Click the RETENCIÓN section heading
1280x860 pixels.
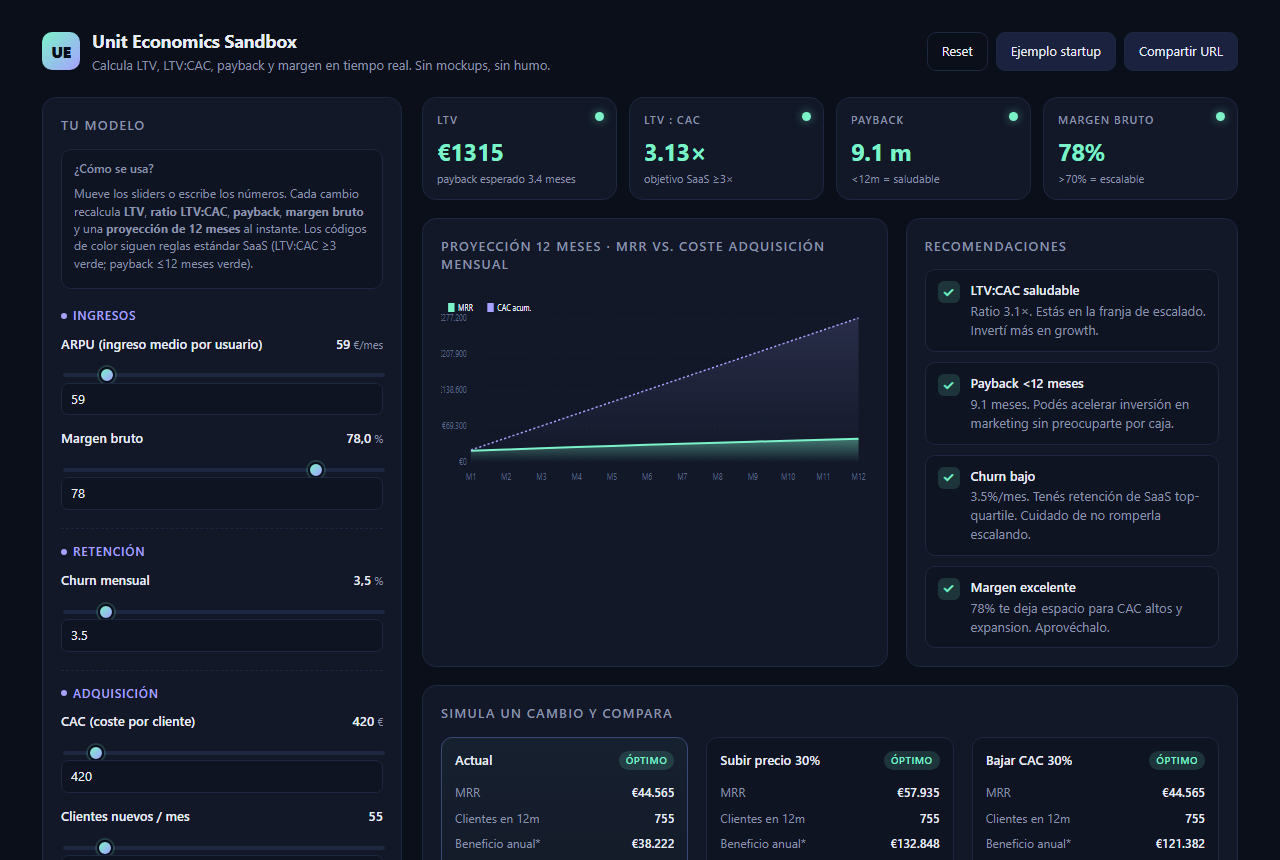point(109,552)
